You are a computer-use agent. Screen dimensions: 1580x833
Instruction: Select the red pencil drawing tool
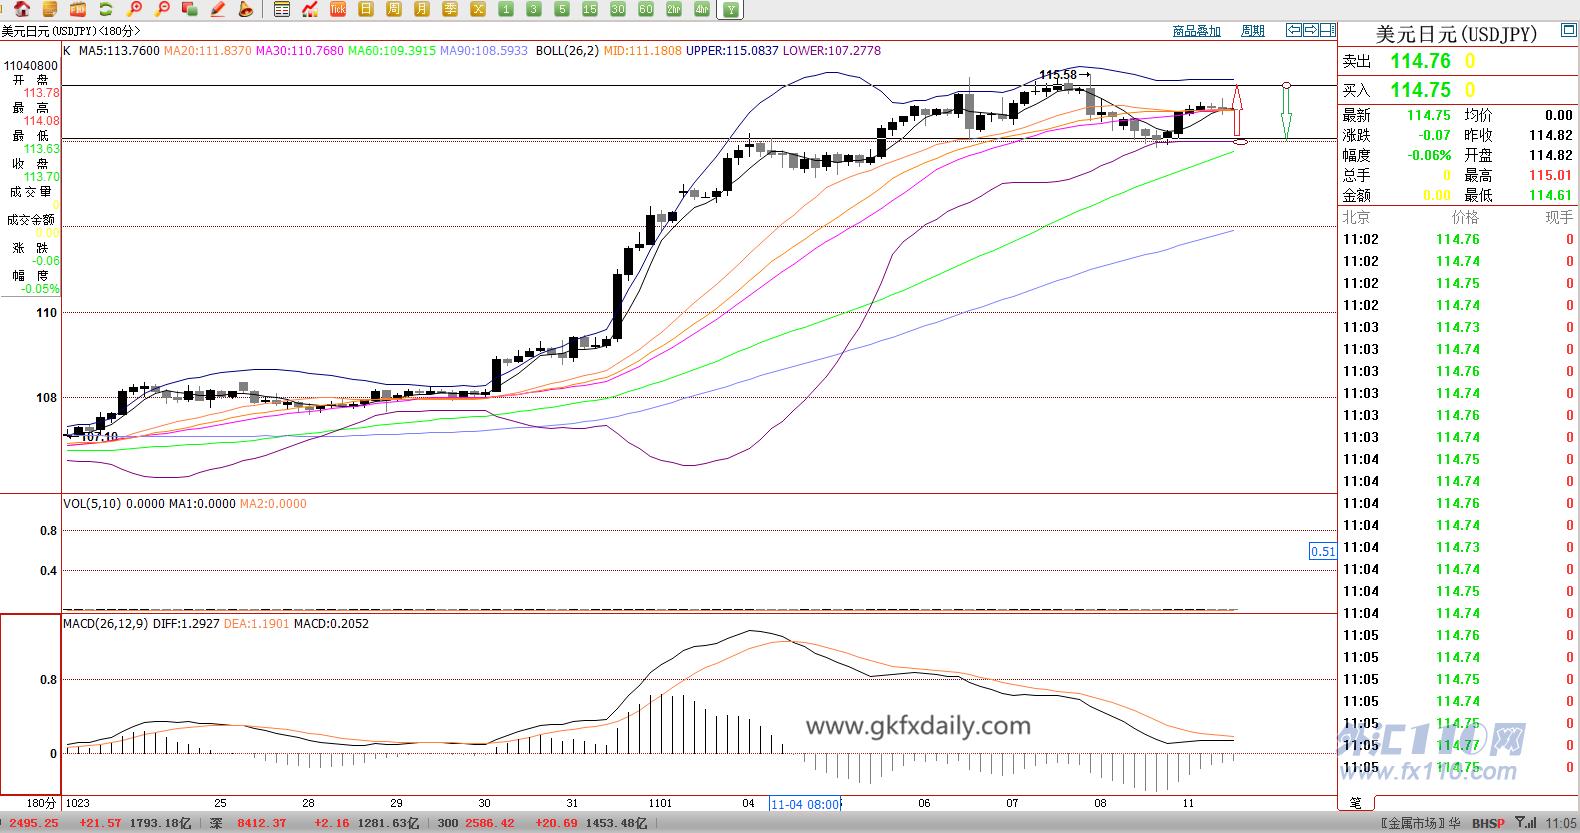pyautogui.click(x=218, y=9)
